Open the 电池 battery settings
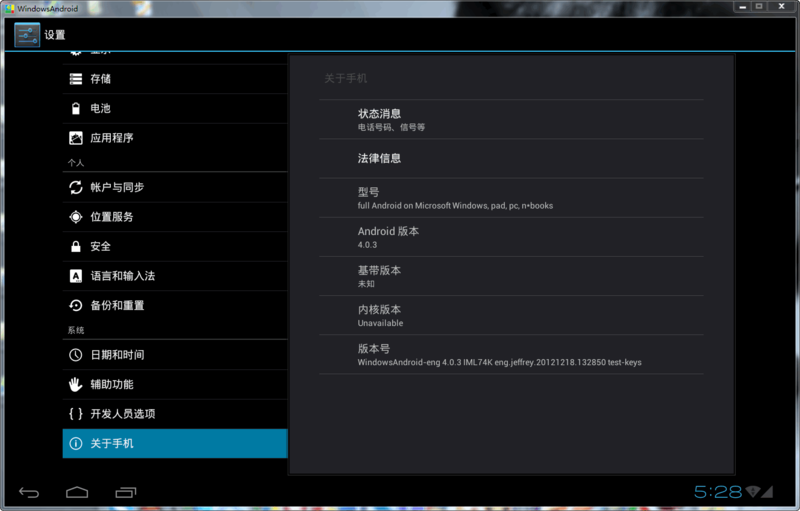Screen dimensions: 800x511 click(x=174, y=108)
